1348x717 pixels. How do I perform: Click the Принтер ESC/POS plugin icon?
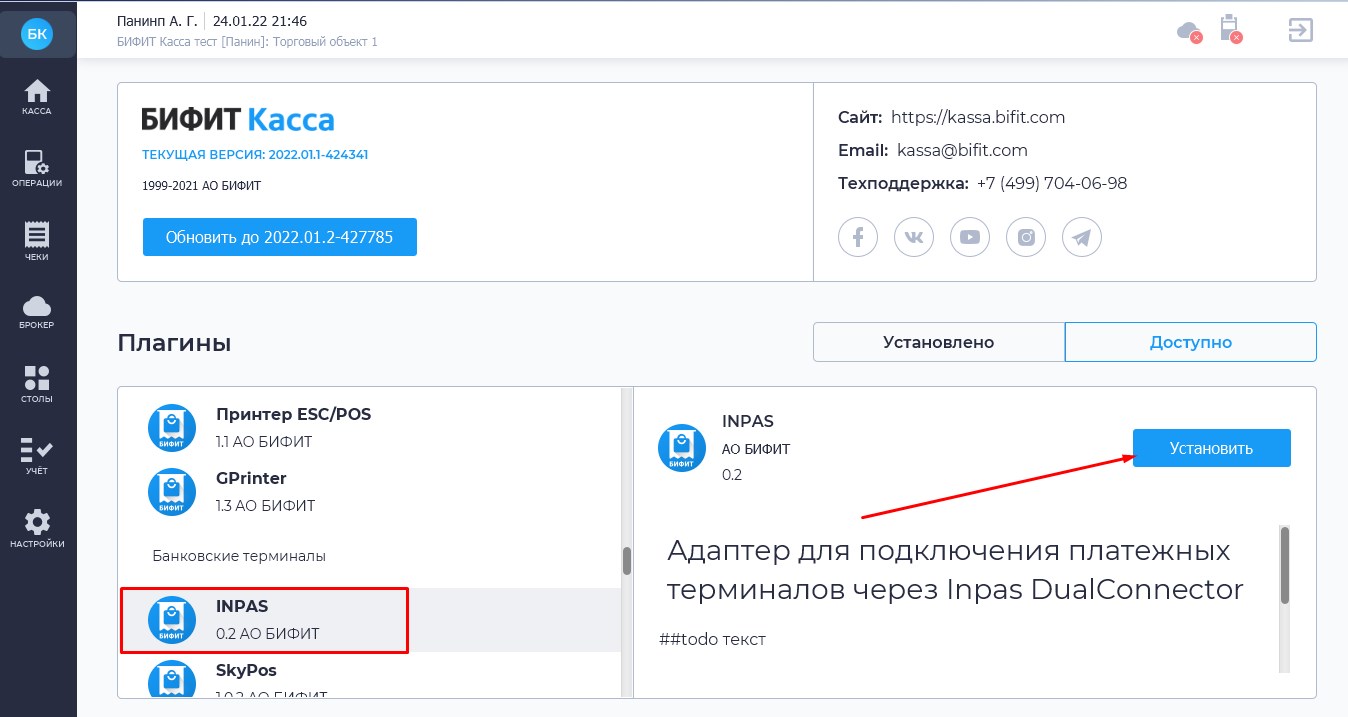[x=172, y=428]
